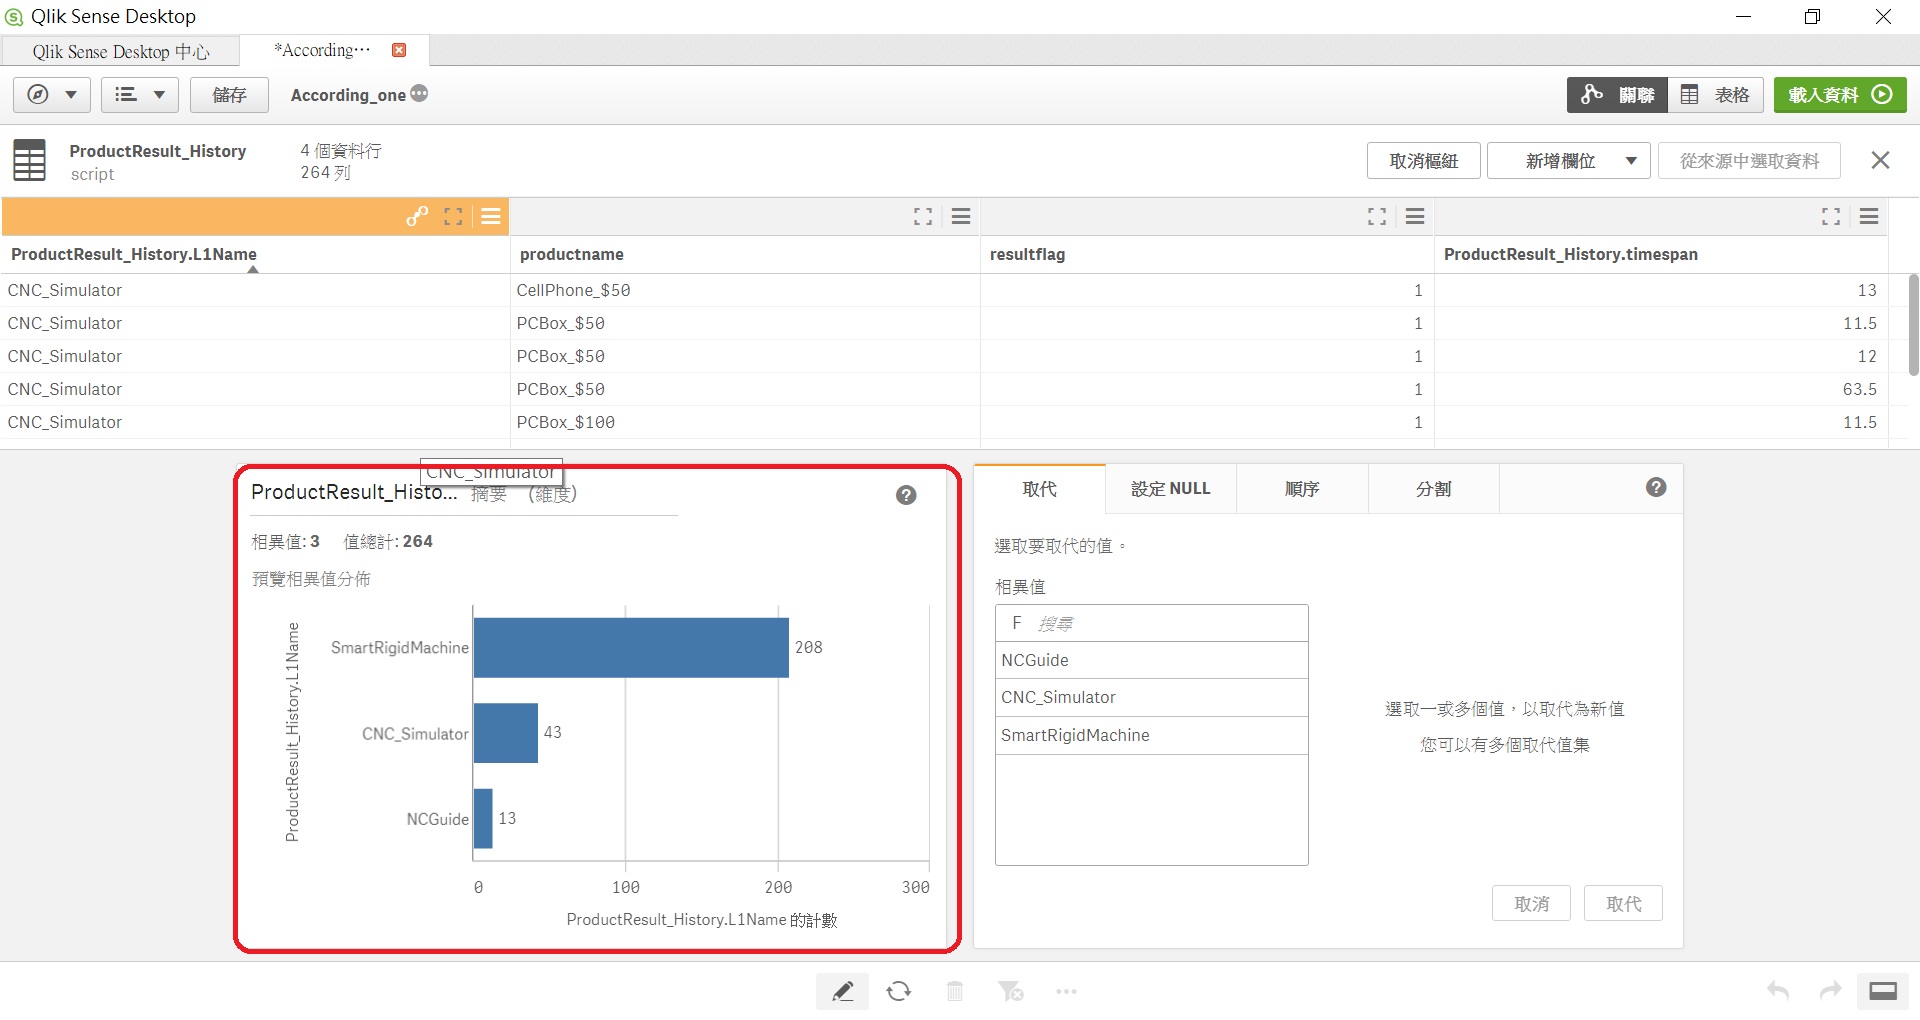Click the SmartRigidMachine bar in chart
Viewport: 1920px width, 1020px height.
(631, 647)
